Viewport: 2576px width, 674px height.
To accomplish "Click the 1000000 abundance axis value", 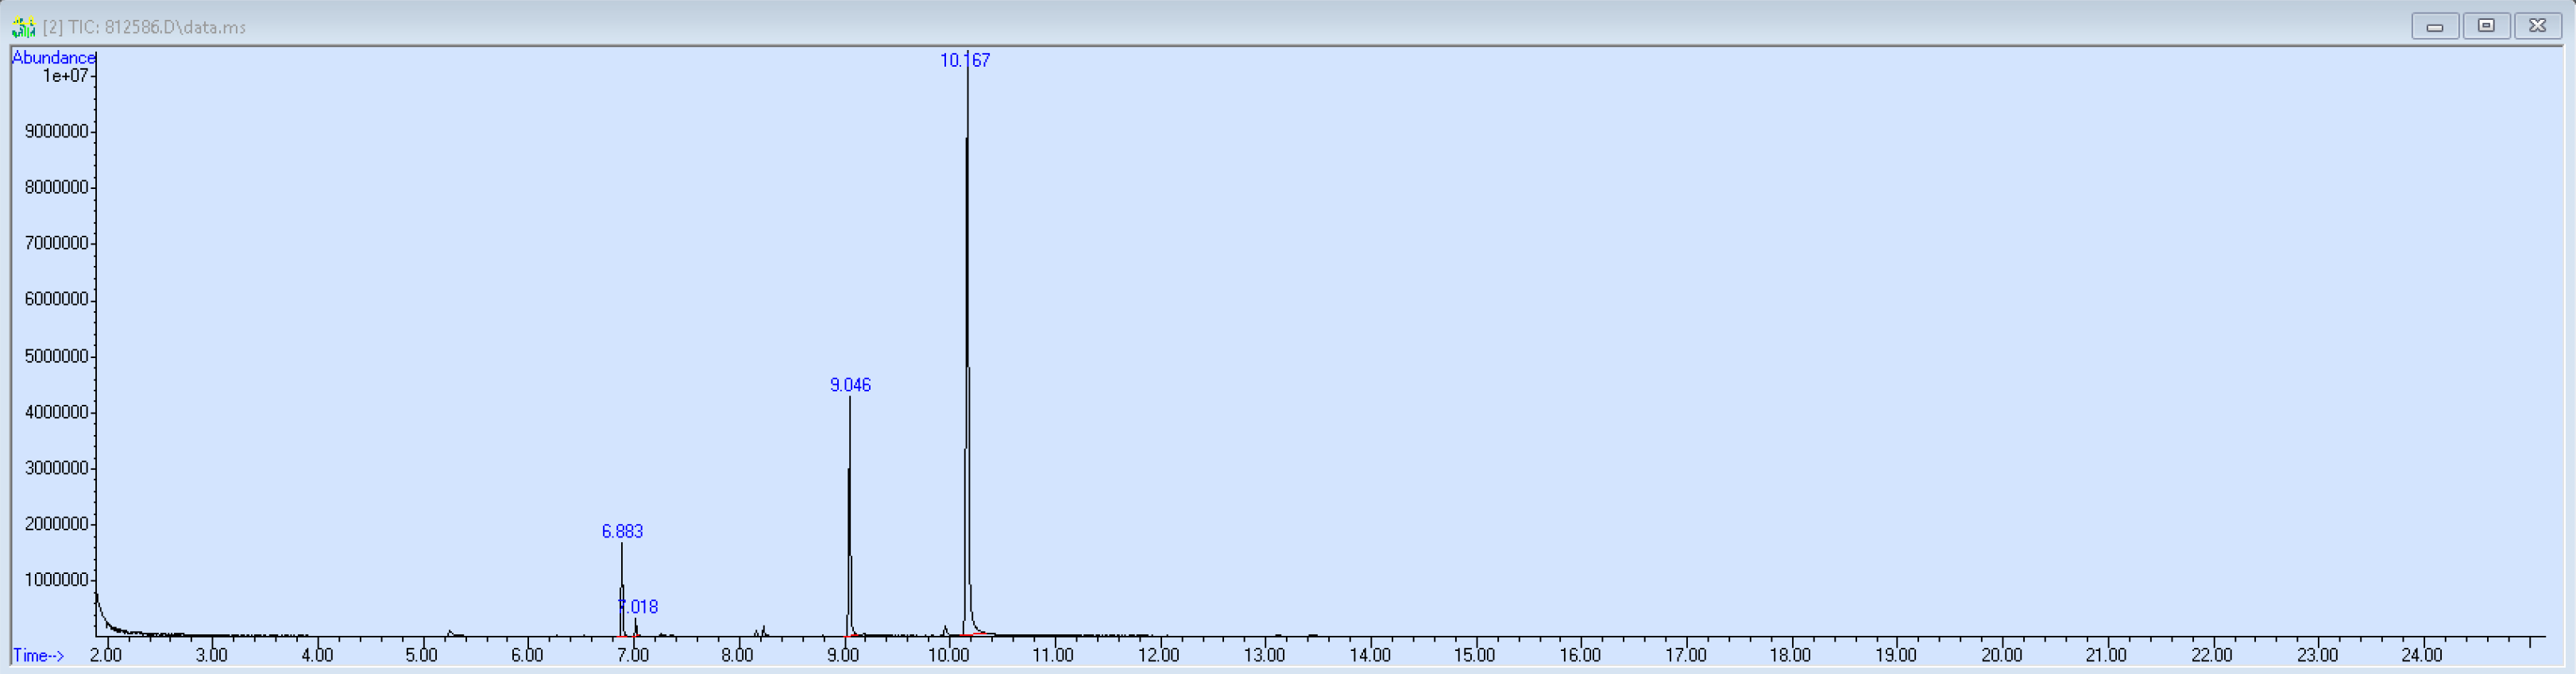I will pos(56,580).
